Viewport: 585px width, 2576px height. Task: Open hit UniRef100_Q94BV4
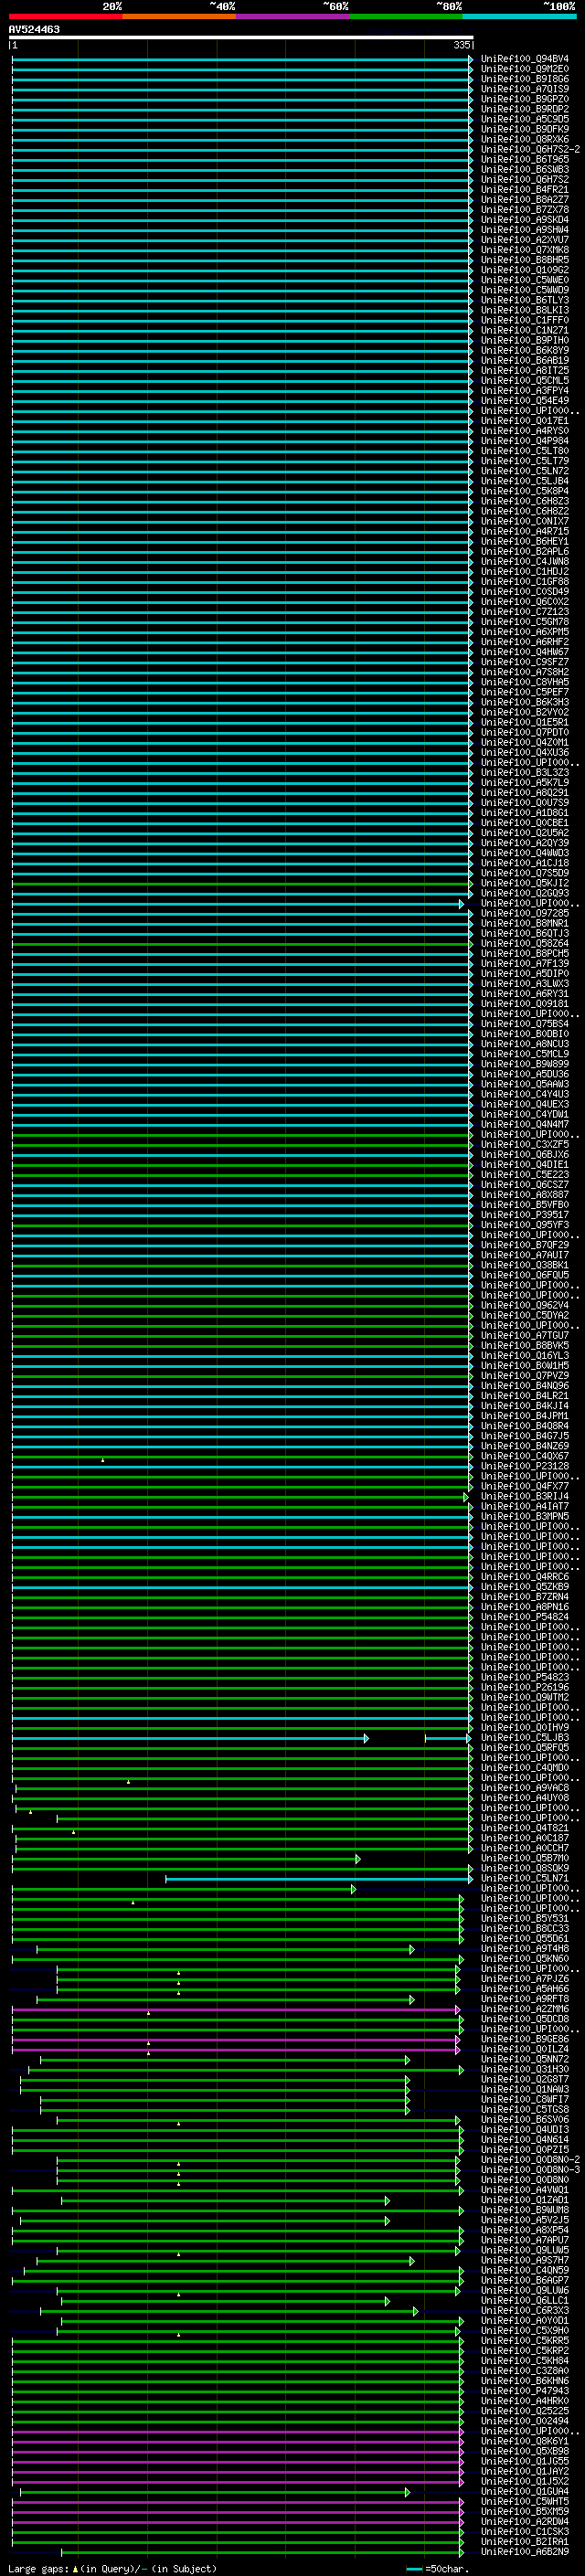click(x=524, y=59)
